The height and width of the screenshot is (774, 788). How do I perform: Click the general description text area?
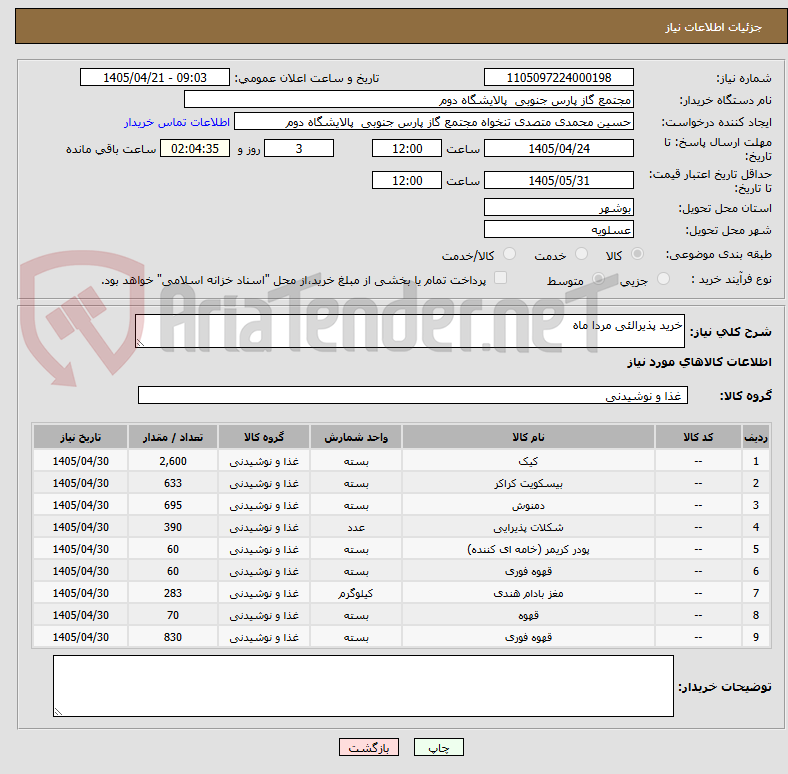click(410, 331)
